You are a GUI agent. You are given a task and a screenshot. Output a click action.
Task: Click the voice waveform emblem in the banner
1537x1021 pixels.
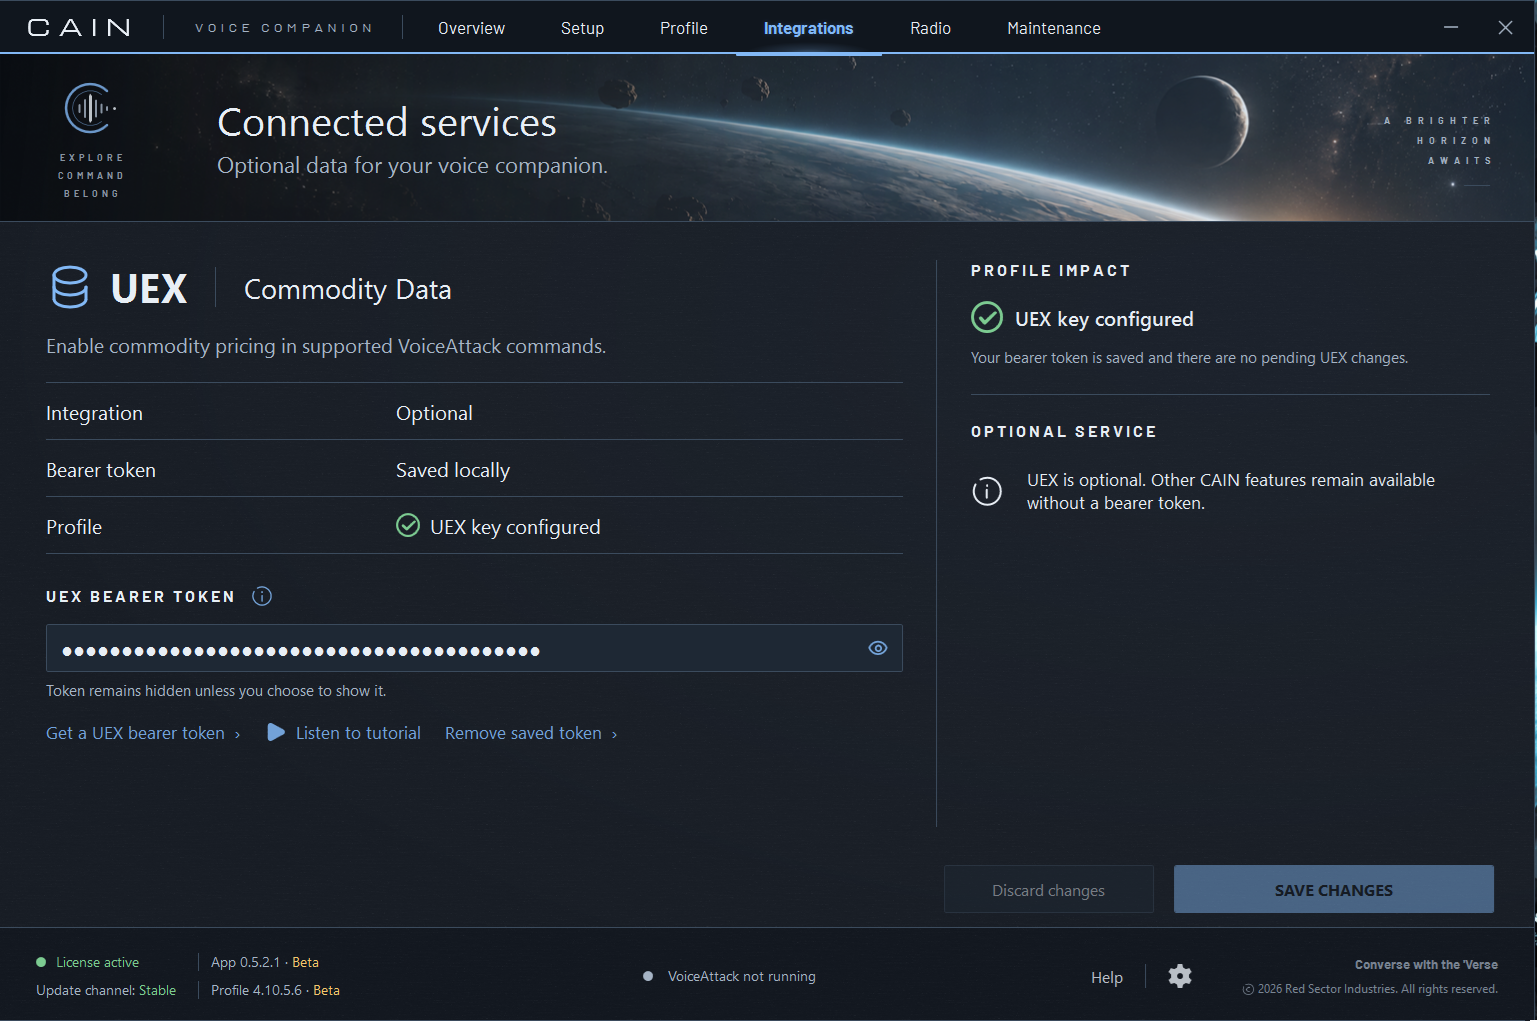tap(91, 108)
